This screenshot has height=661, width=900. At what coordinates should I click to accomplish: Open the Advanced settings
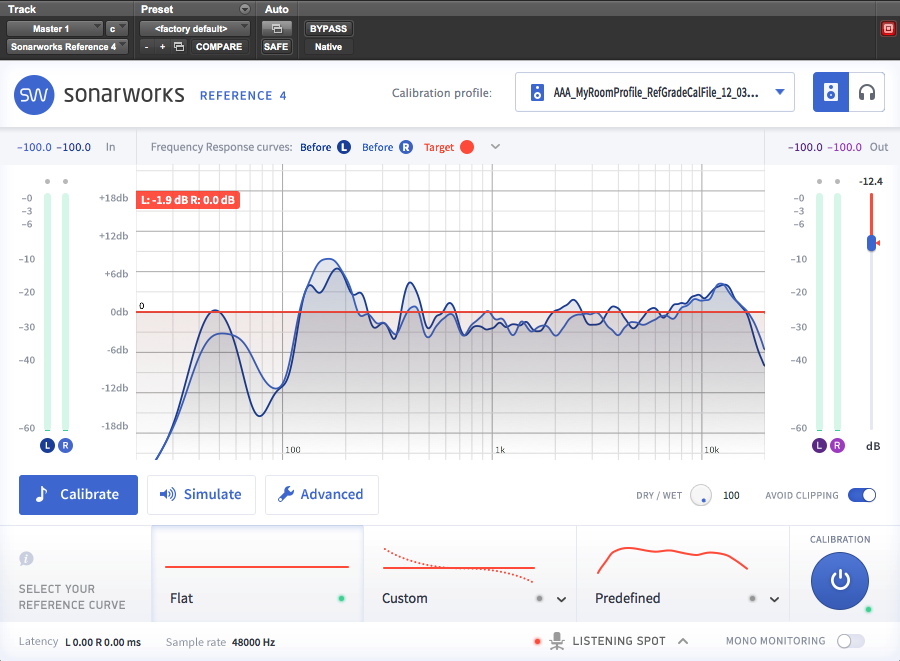click(321, 495)
